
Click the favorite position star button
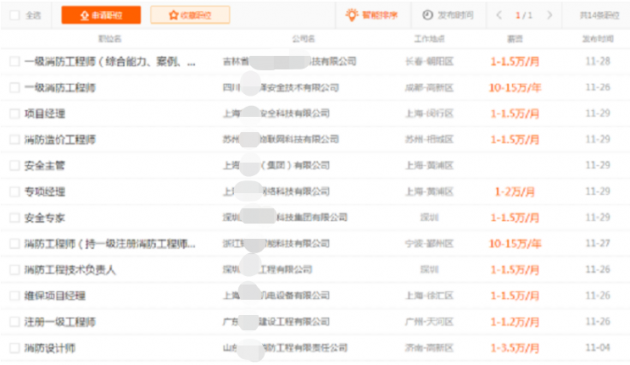point(190,15)
